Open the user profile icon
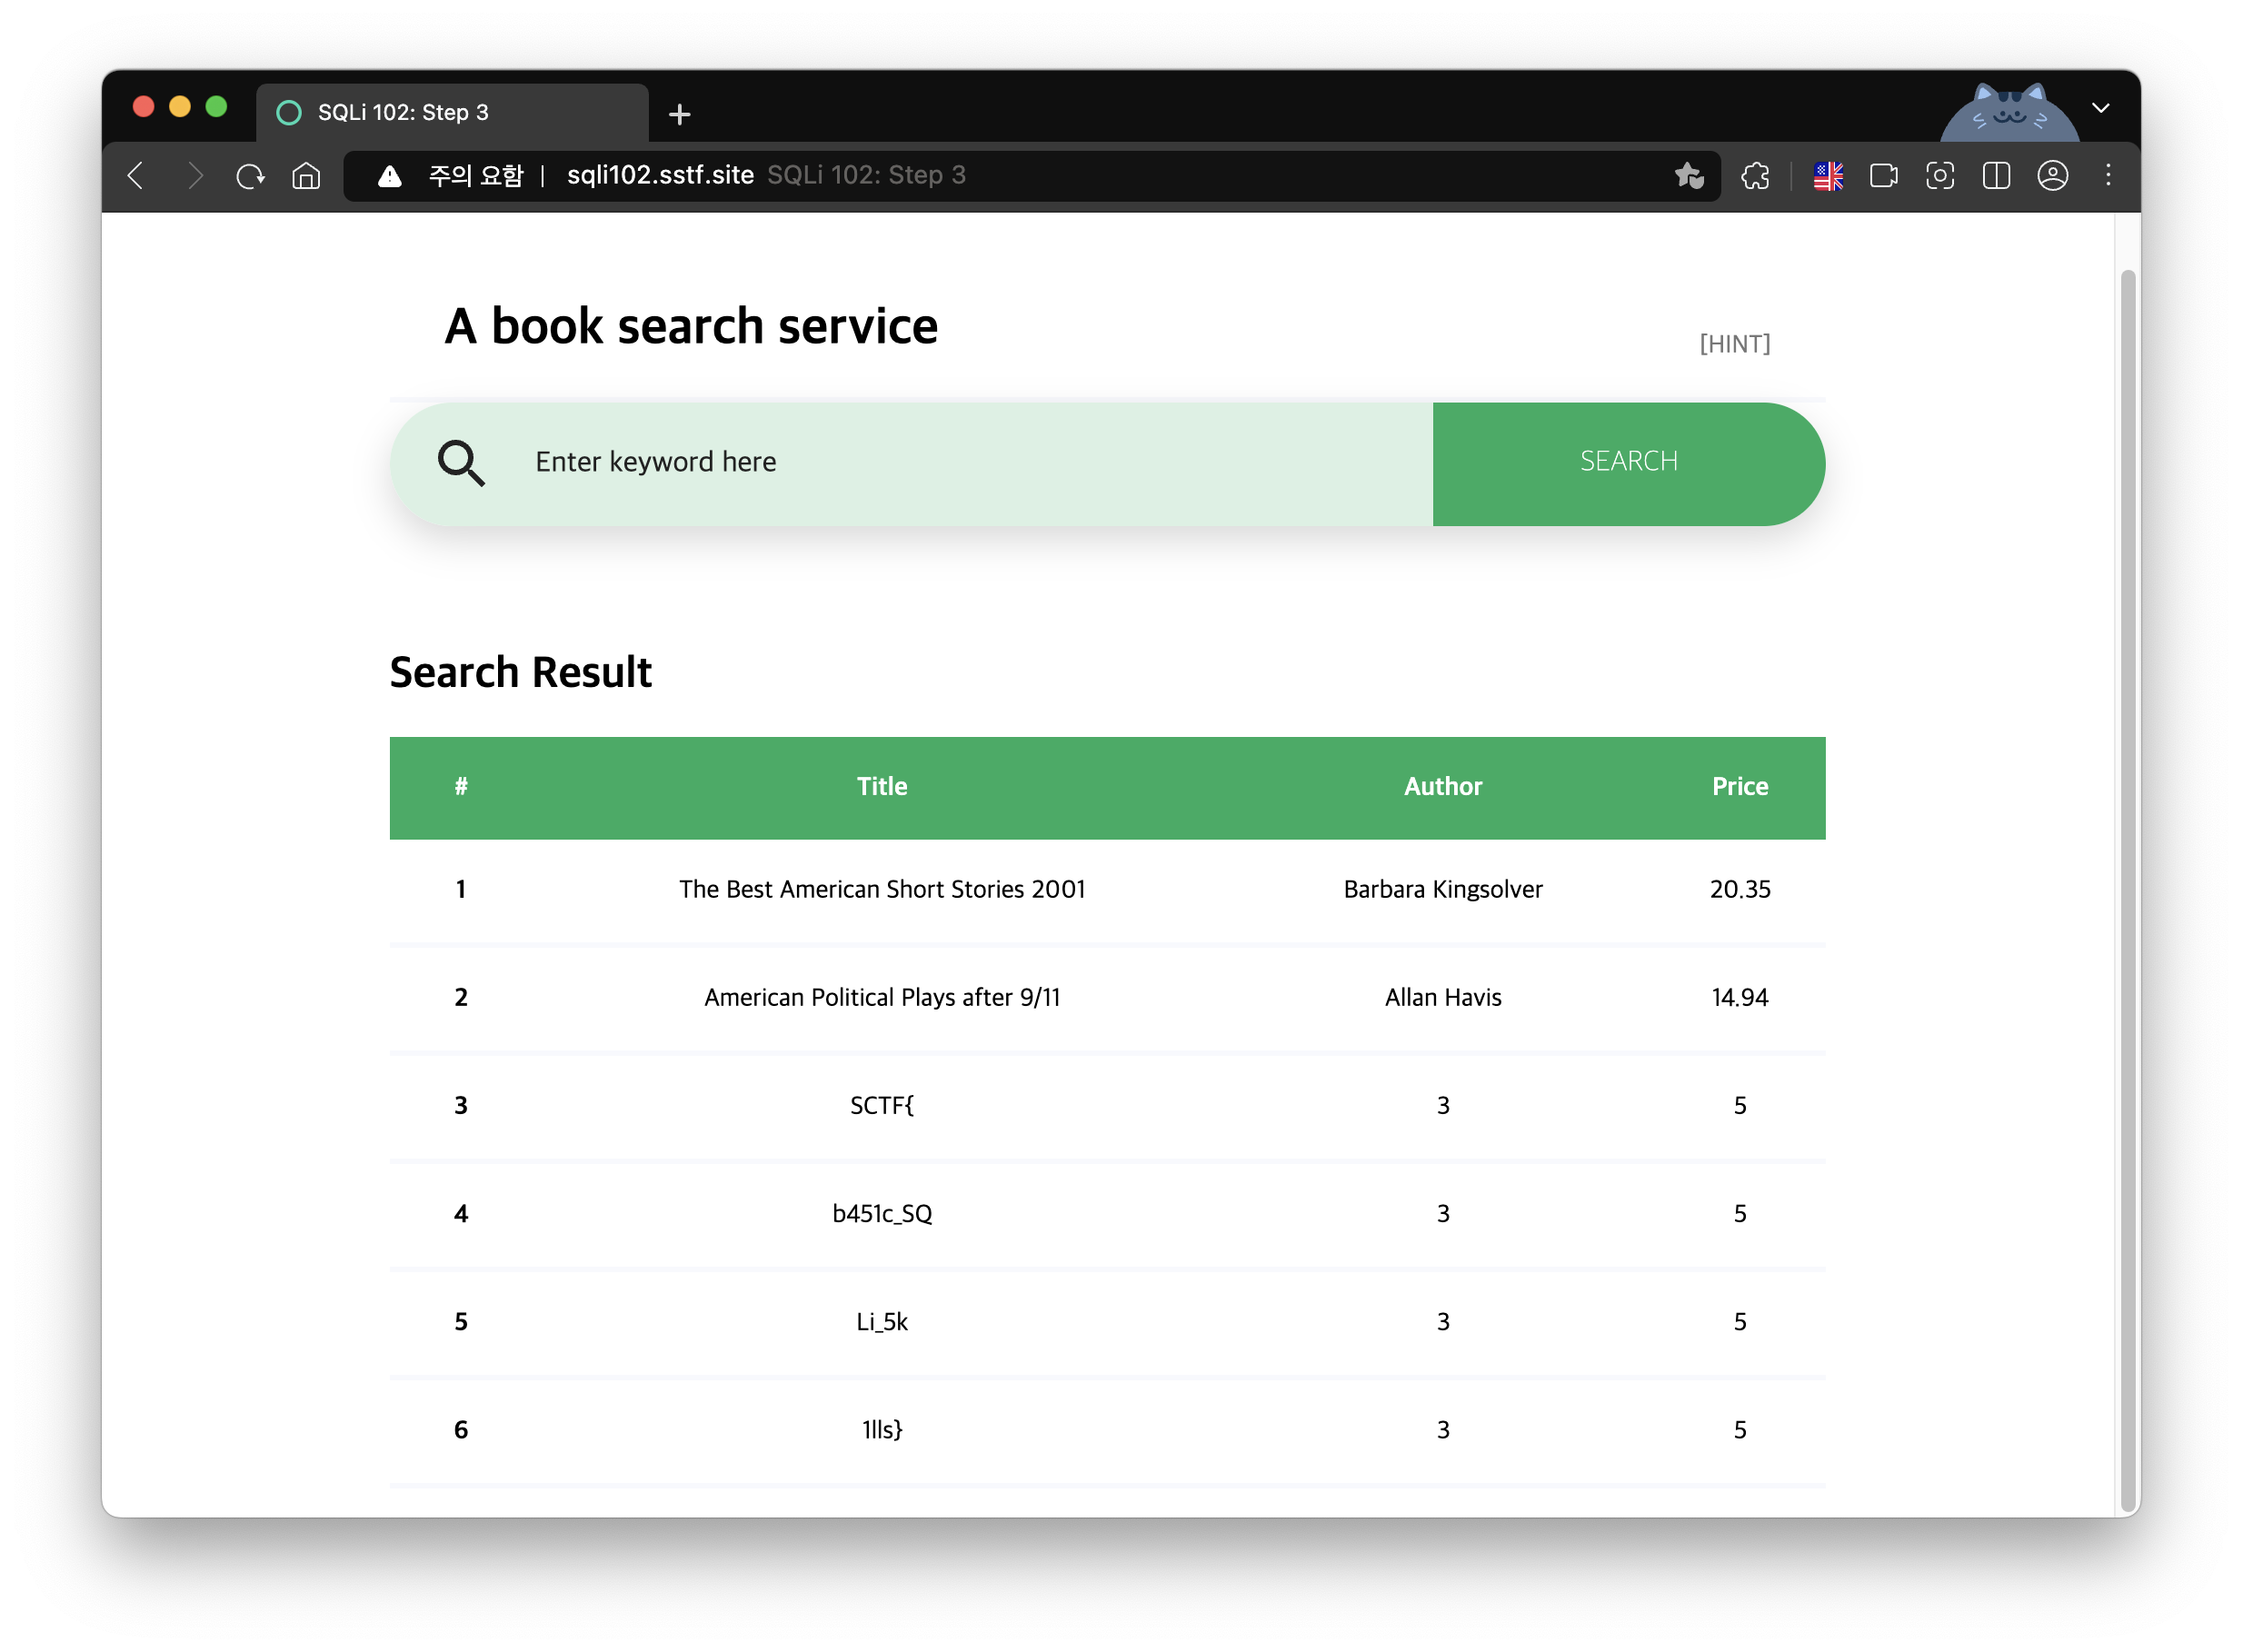 [2052, 176]
